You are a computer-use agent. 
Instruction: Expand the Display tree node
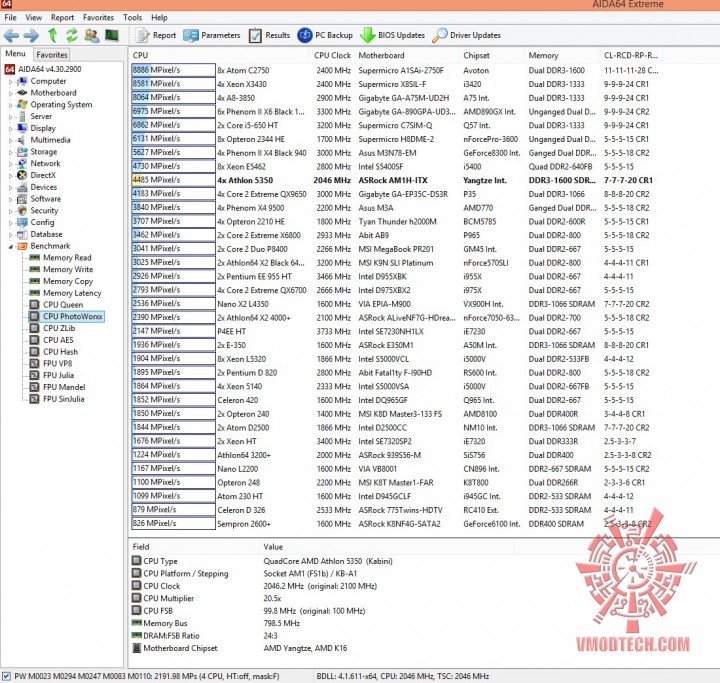pos(11,129)
